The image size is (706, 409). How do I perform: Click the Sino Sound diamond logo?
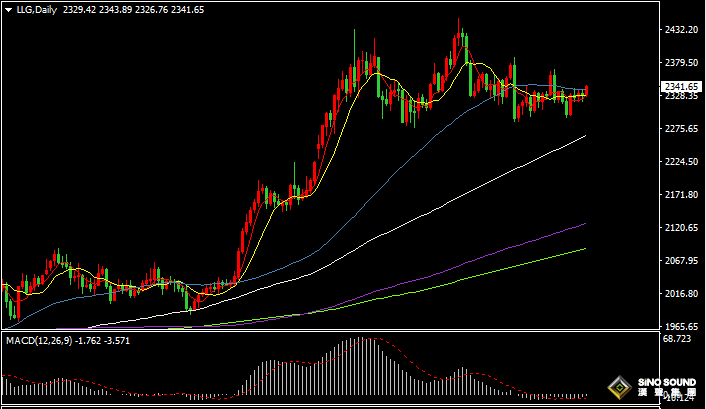(620, 388)
